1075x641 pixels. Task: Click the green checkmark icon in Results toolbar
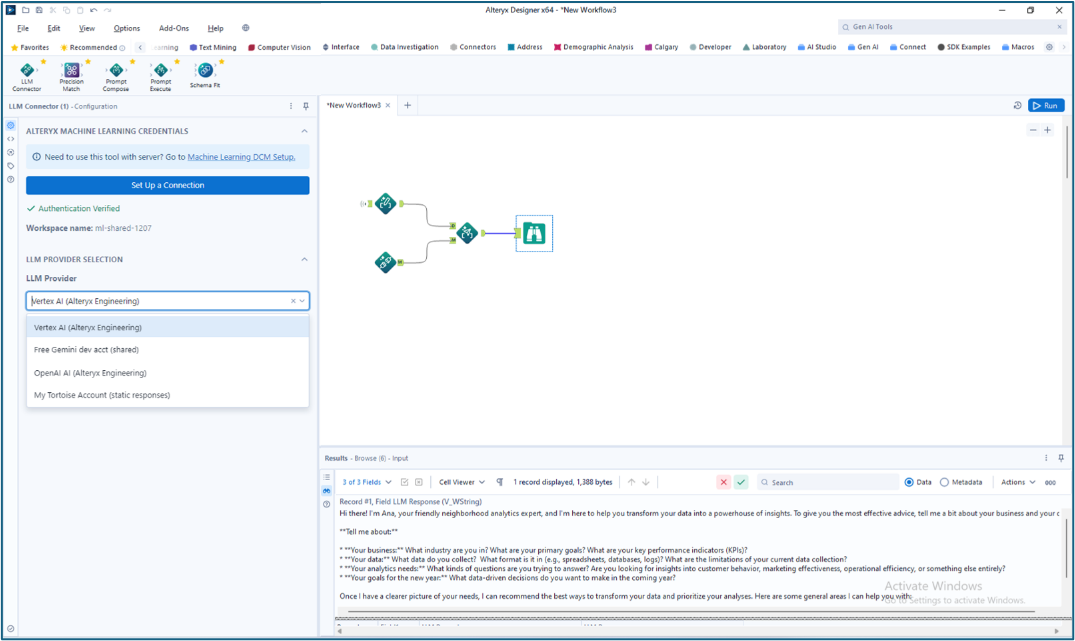741,481
